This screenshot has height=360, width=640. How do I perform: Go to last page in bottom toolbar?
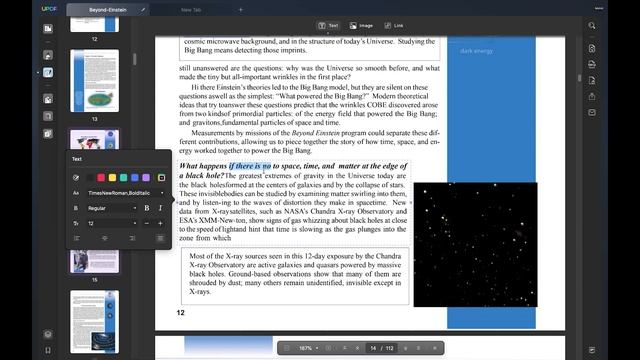pos(418,348)
